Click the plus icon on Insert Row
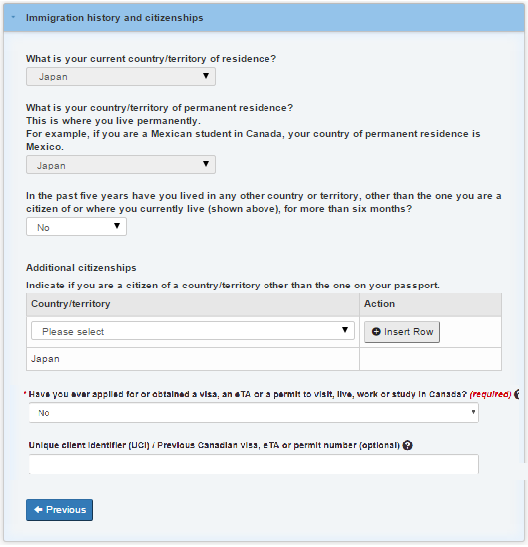The image size is (528, 547). [376, 332]
